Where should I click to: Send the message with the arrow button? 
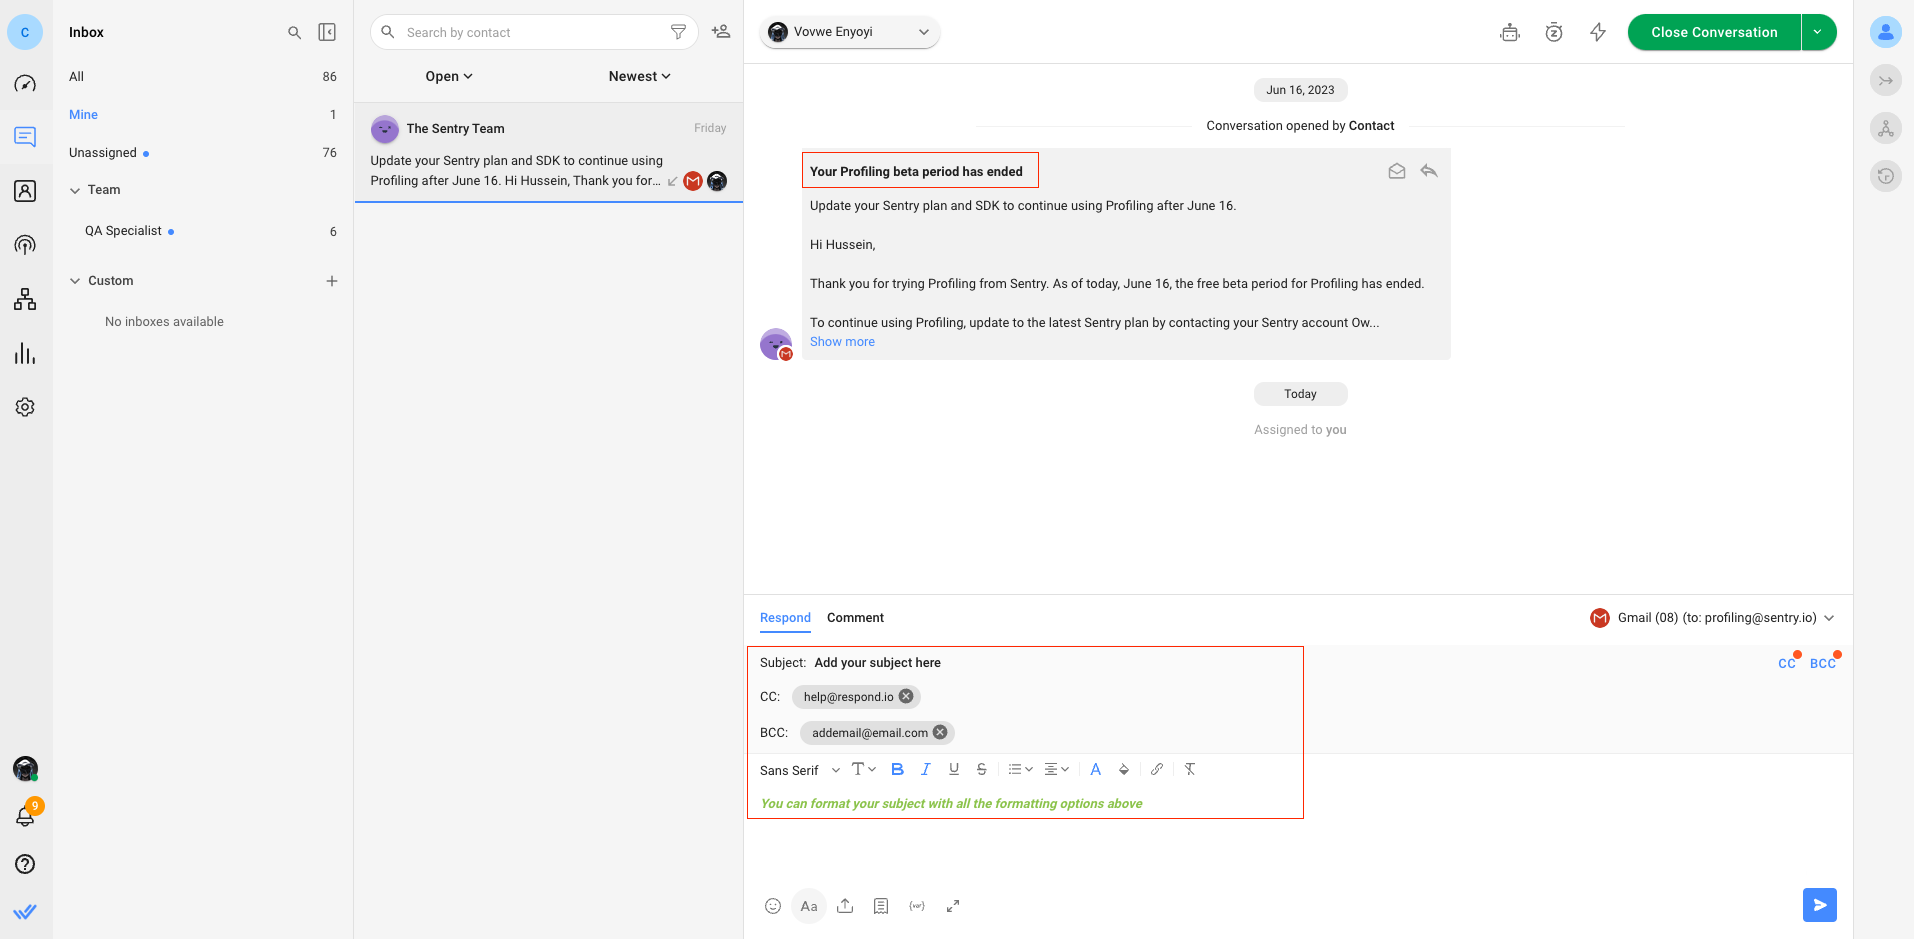1819,905
